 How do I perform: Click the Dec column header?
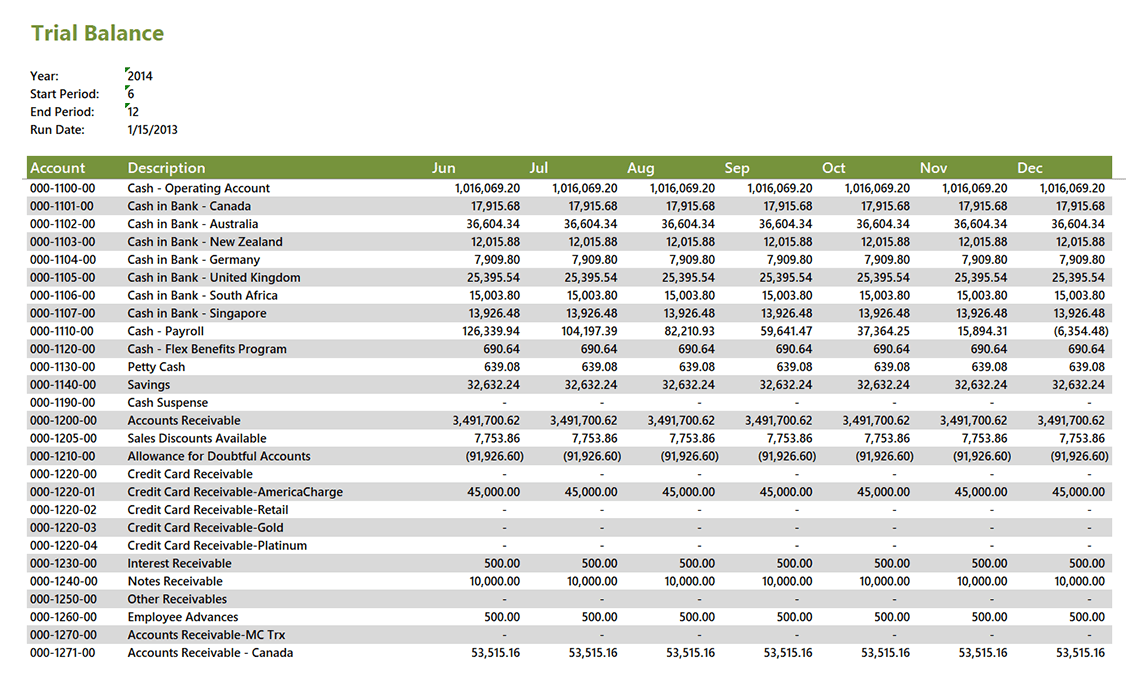tap(1029, 168)
